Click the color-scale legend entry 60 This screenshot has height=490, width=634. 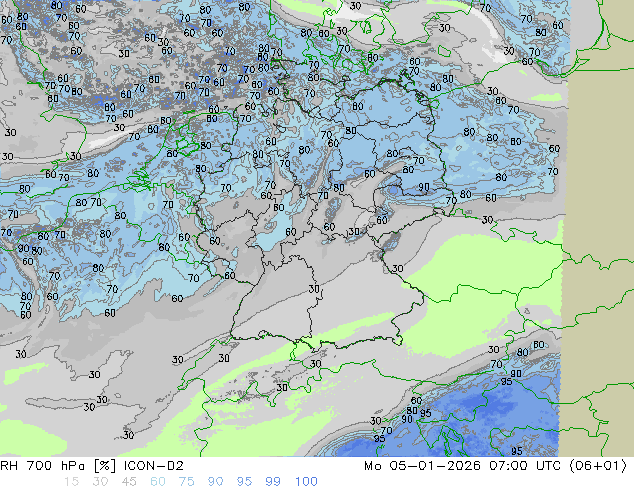(158, 482)
